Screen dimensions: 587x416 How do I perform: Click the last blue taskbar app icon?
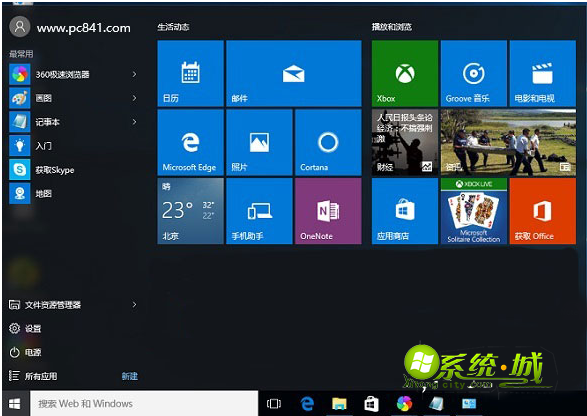[469, 404]
